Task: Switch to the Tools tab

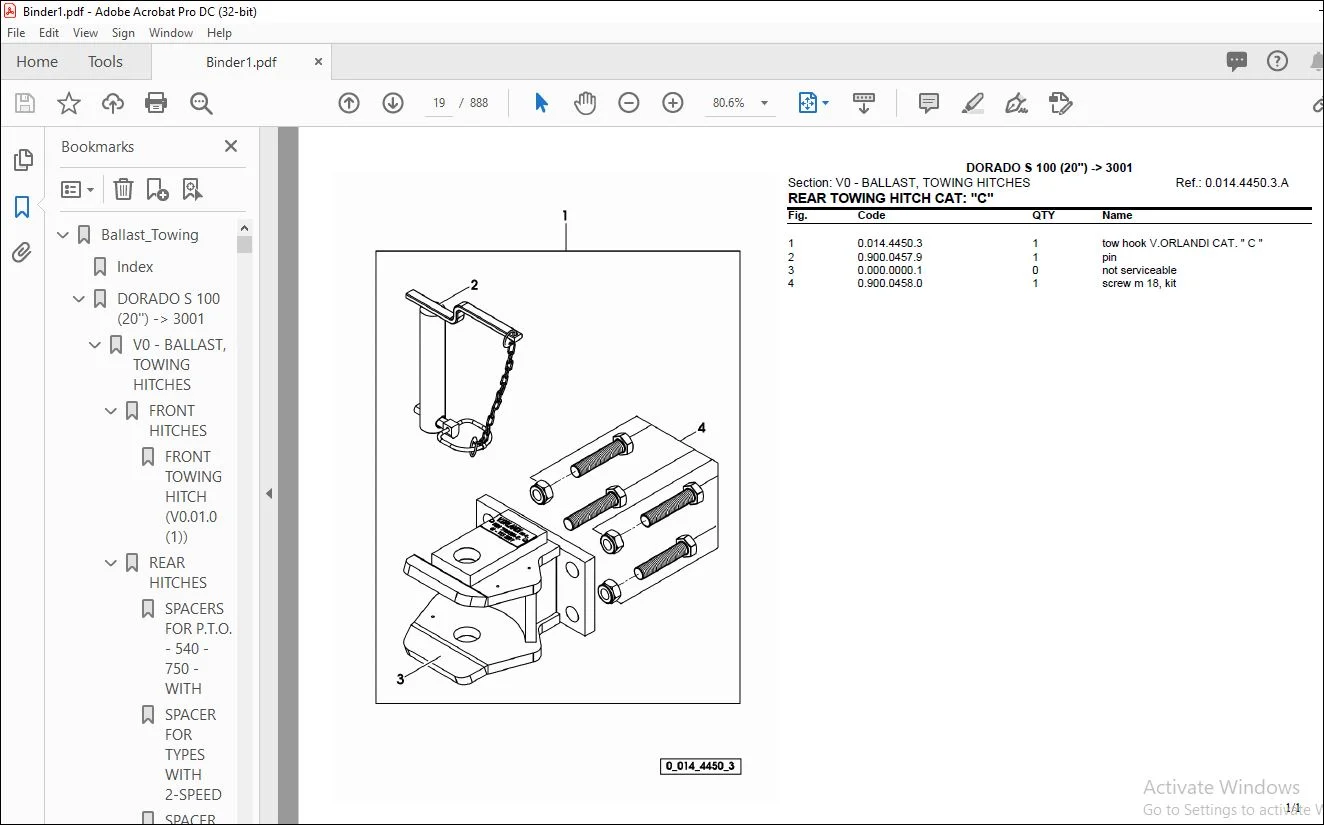Action: click(105, 61)
